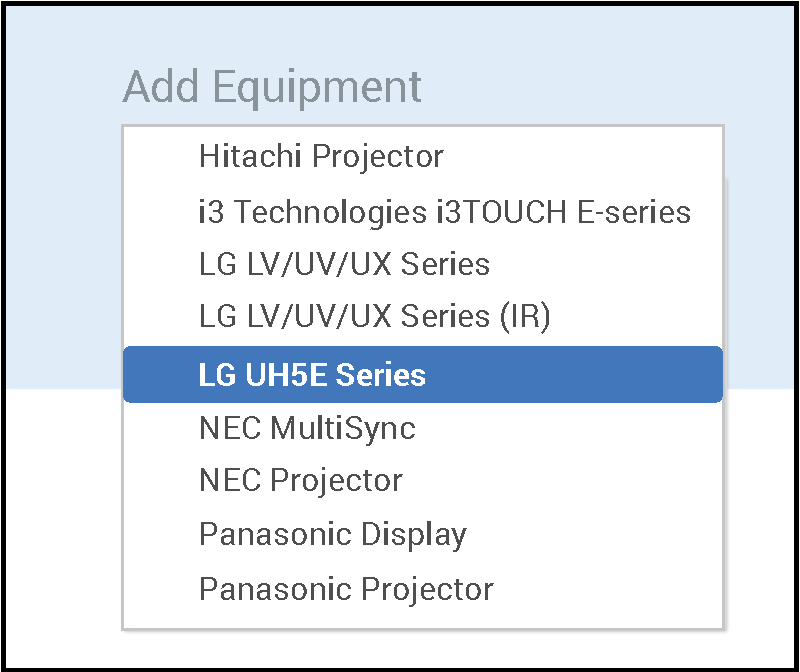Add an NEC Projector device

(300, 481)
